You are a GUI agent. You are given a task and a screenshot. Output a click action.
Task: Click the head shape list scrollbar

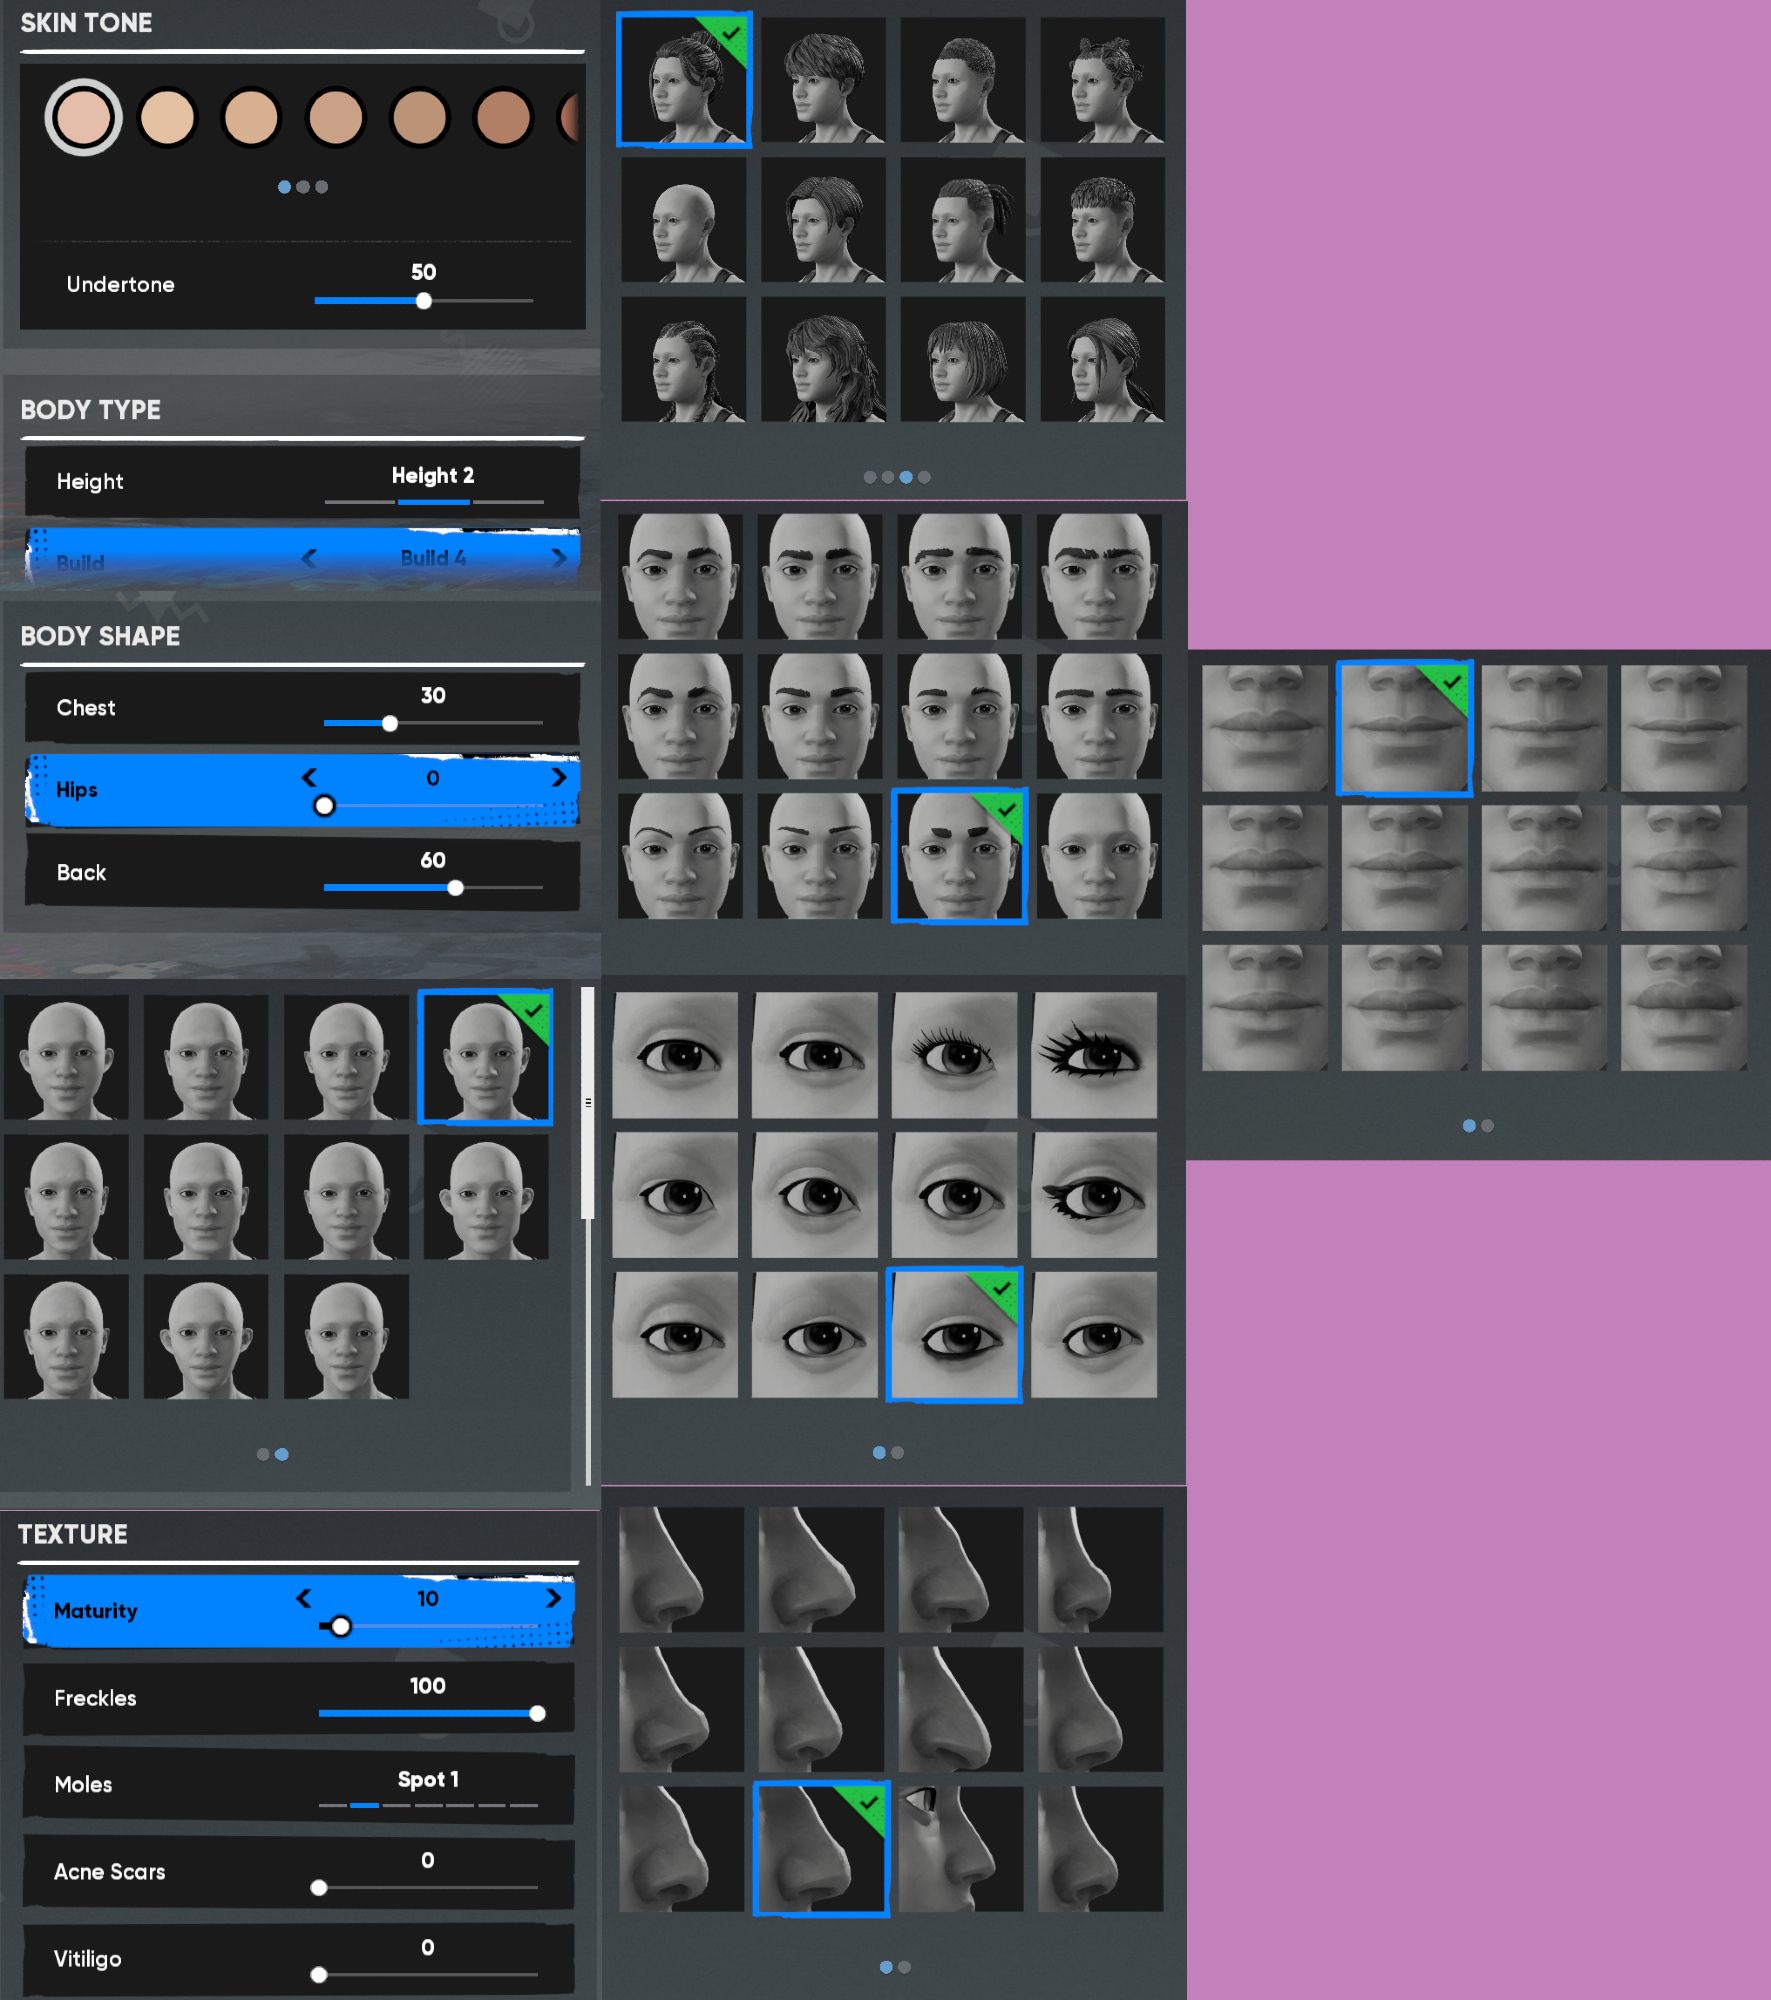588,1103
